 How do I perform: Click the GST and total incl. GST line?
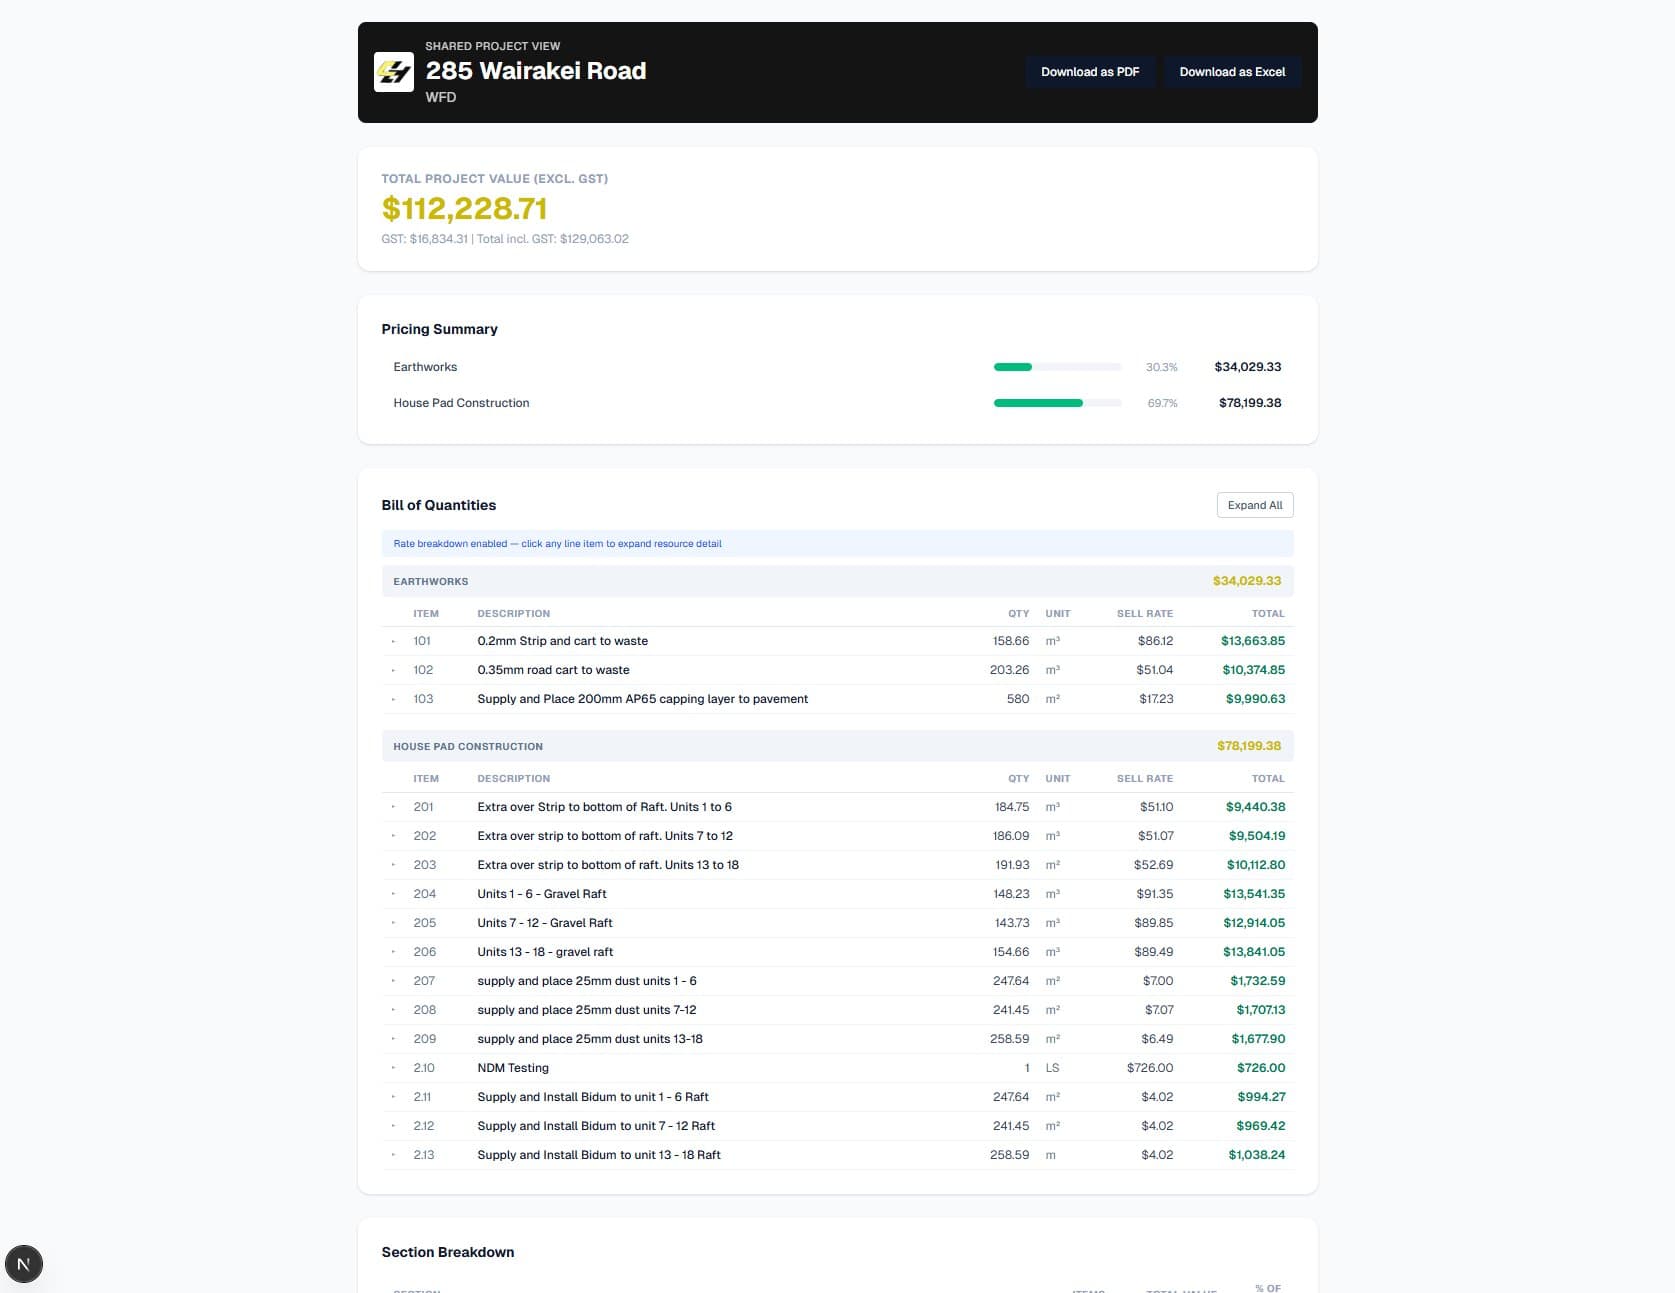pos(505,239)
